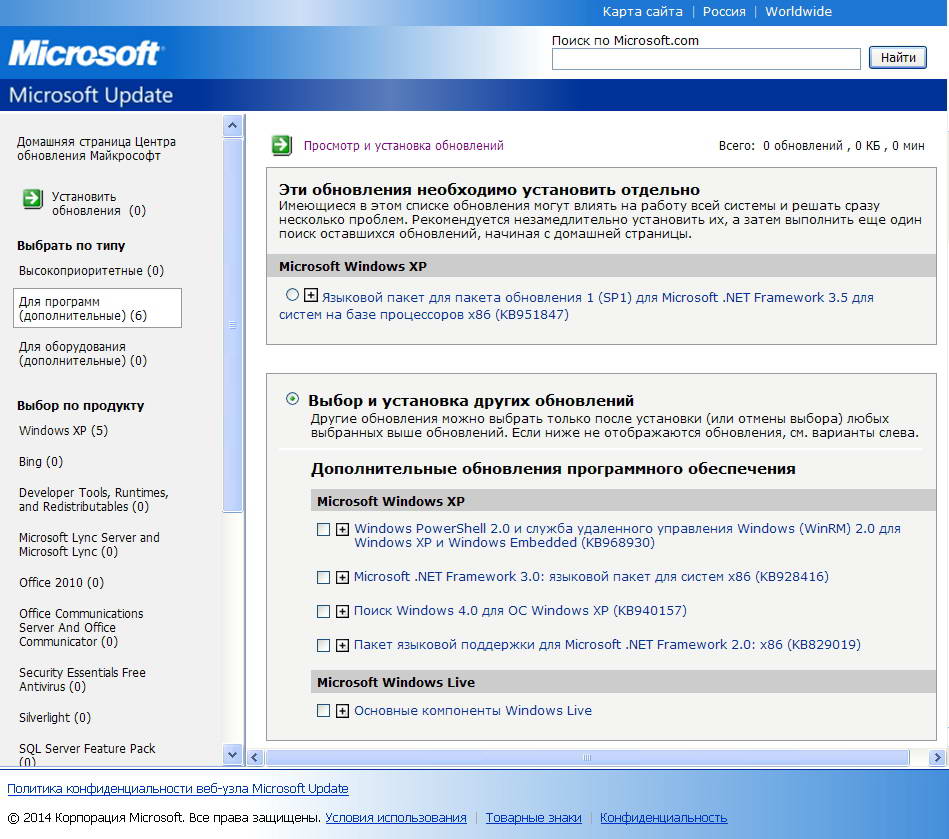Image resolution: width=949 pixels, height=839 pixels.
Task: Expand the .NET Framework 2.0 KB829019 entry
Action: 342,646
